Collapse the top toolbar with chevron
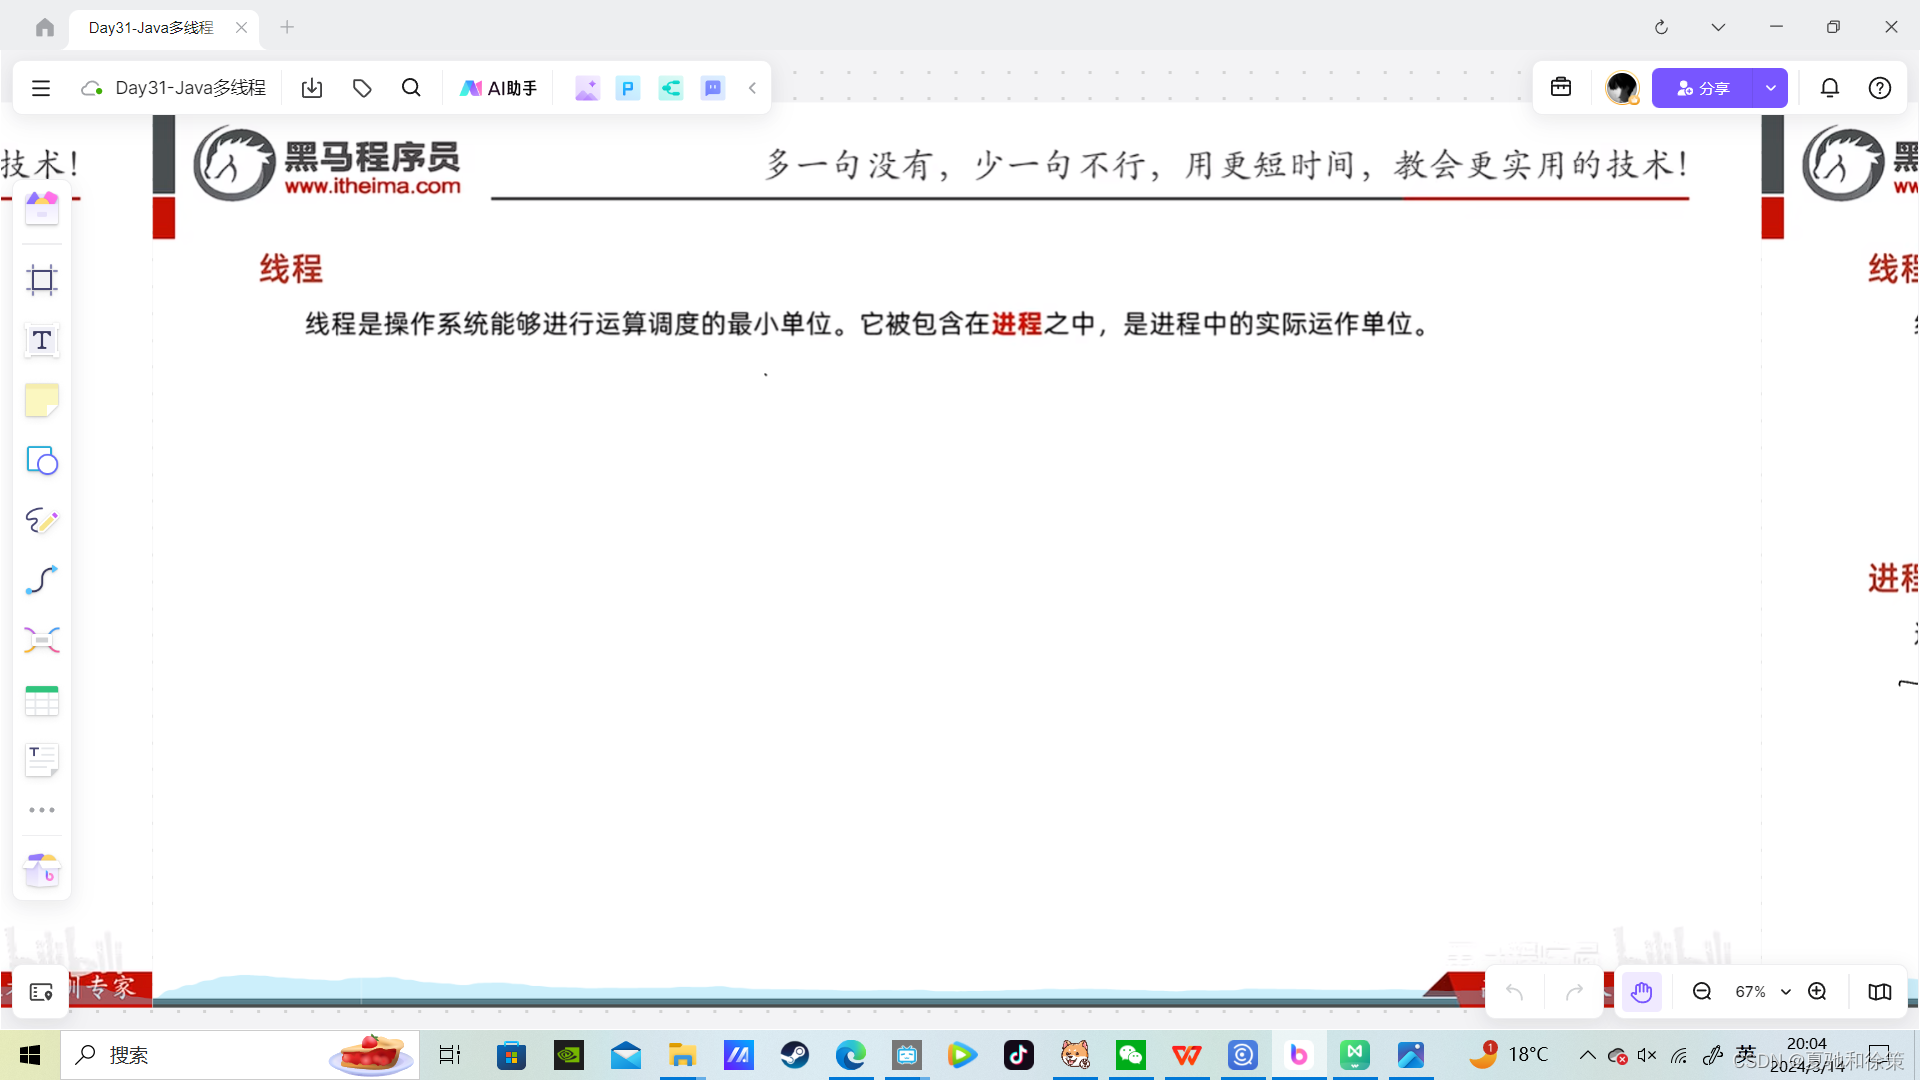Viewport: 1920px width, 1080px height. pyautogui.click(x=752, y=88)
